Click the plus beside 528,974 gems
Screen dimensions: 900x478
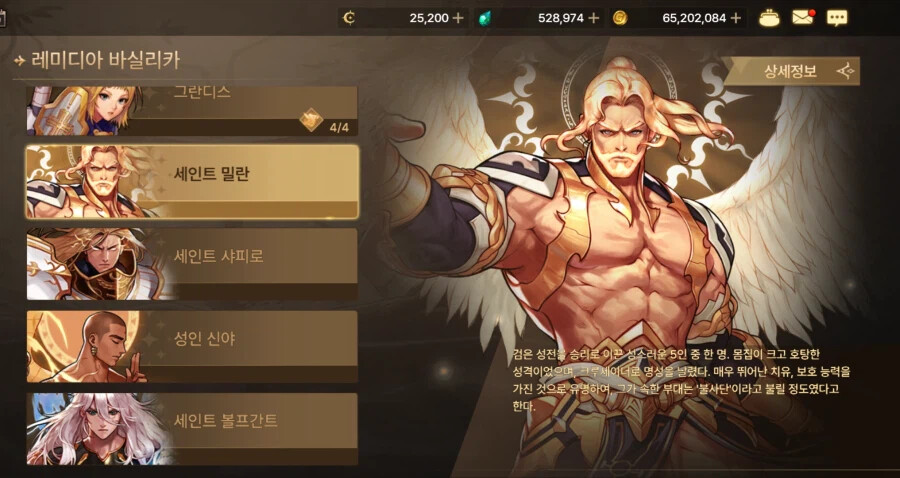593,18
